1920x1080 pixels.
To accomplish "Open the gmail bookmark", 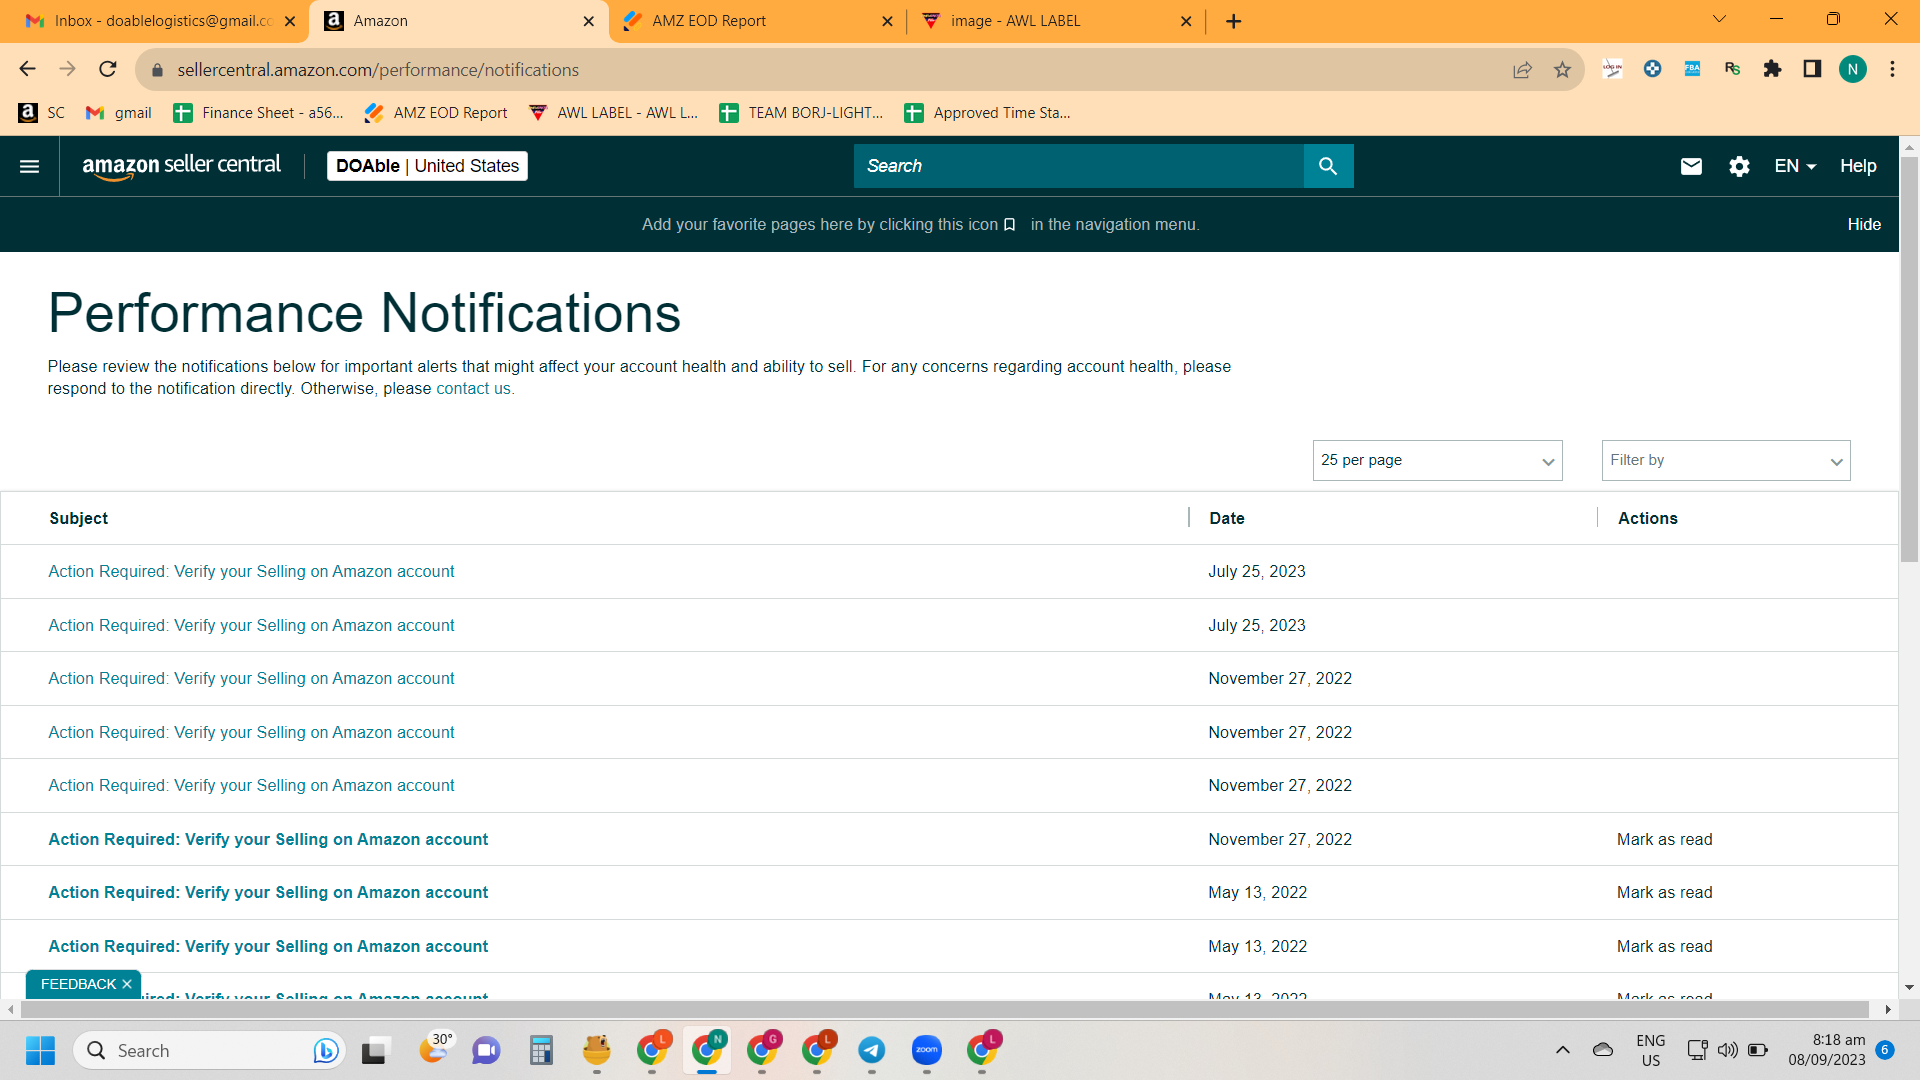I will (x=119, y=113).
